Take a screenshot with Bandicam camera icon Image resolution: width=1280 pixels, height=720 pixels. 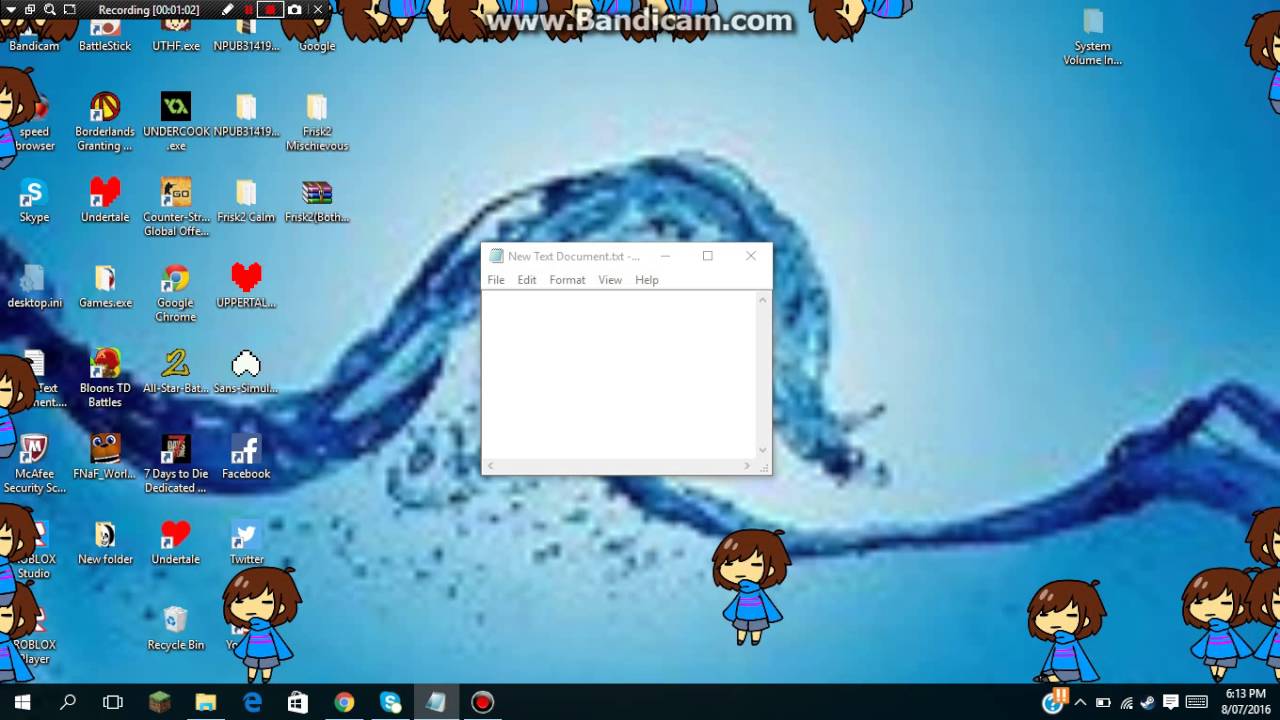click(295, 10)
